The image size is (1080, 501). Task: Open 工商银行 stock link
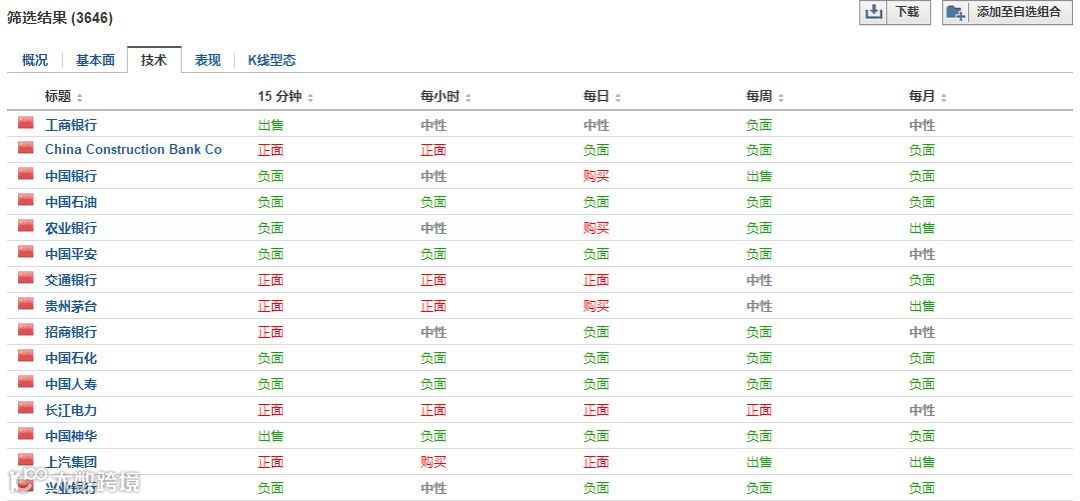click(x=71, y=125)
